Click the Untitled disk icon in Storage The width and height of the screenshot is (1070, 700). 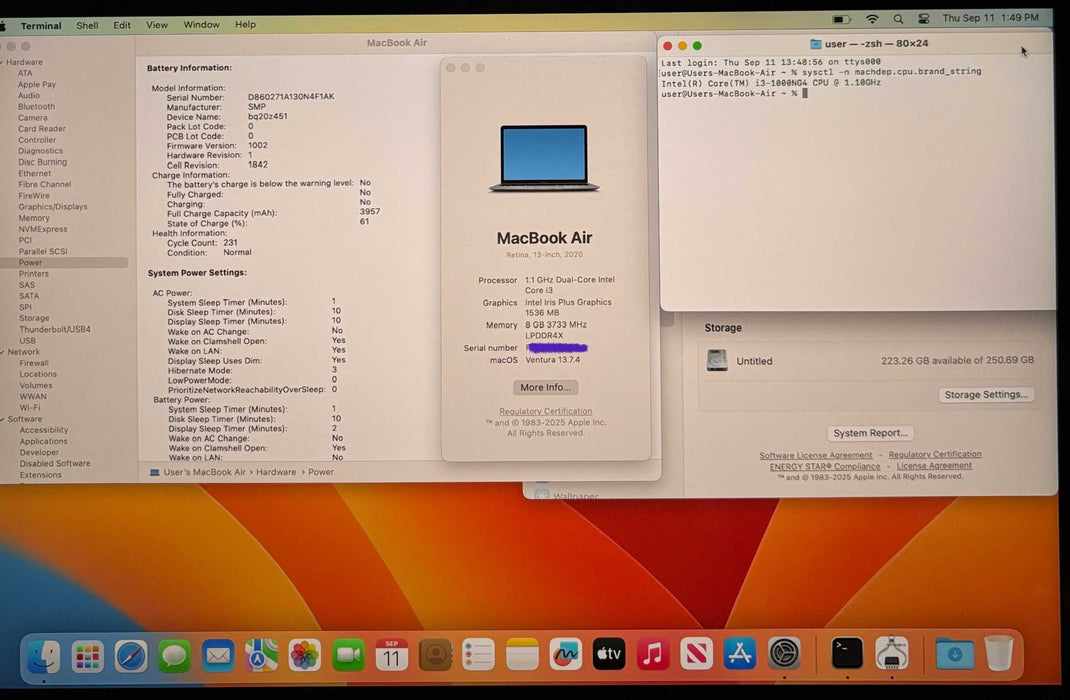tap(717, 360)
